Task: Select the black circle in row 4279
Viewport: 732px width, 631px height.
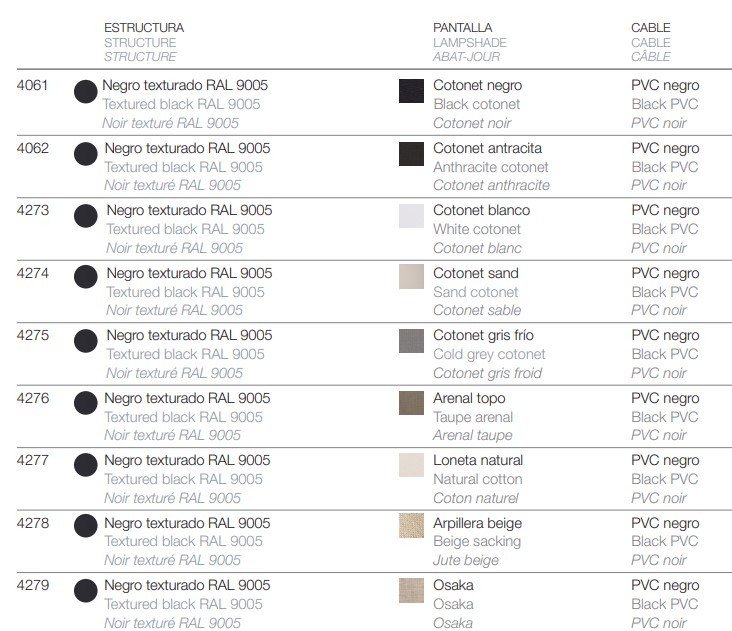Action: [x=85, y=590]
